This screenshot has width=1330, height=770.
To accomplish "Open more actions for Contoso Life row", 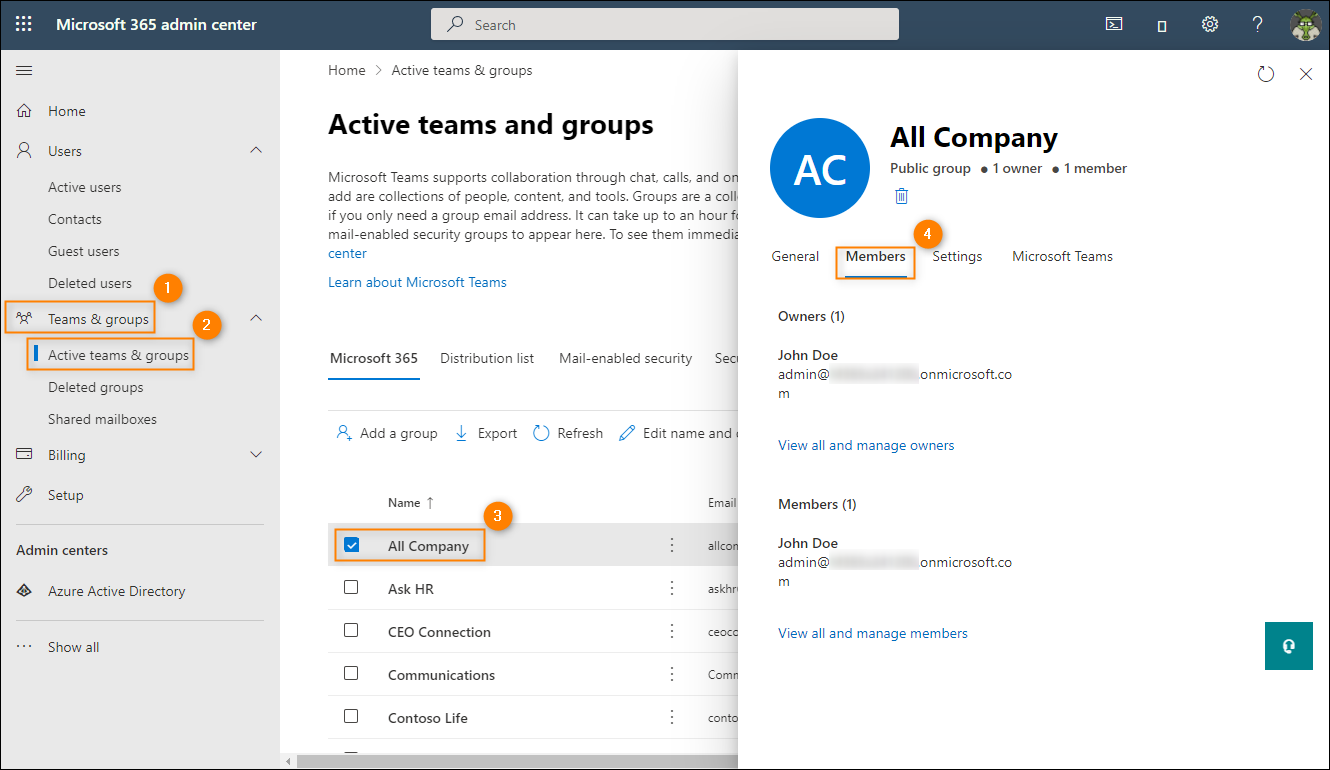I will point(672,717).
